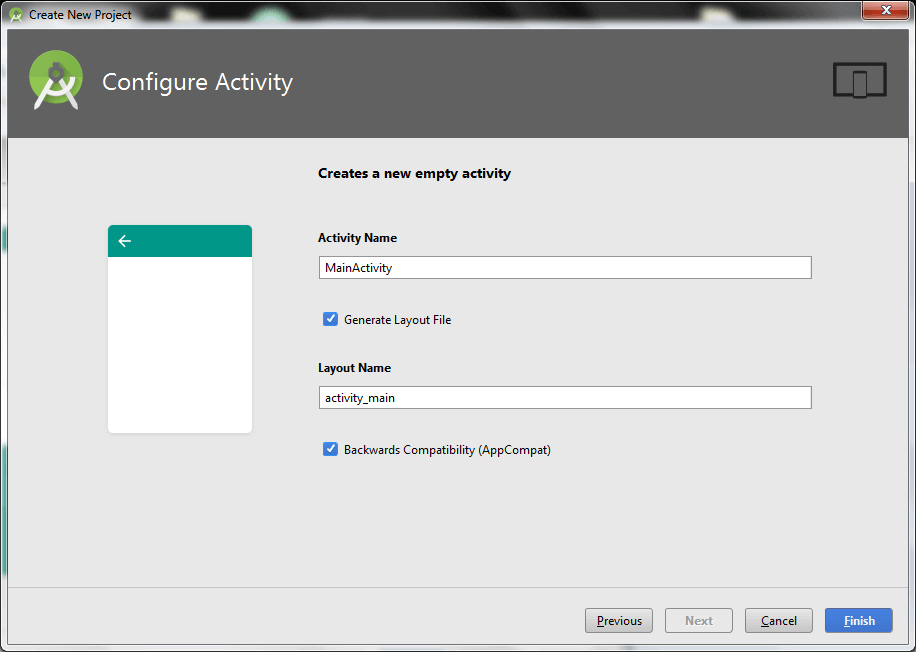Click the greyed-out Next button
This screenshot has height=652, width=916.
[x=698, y=620]
